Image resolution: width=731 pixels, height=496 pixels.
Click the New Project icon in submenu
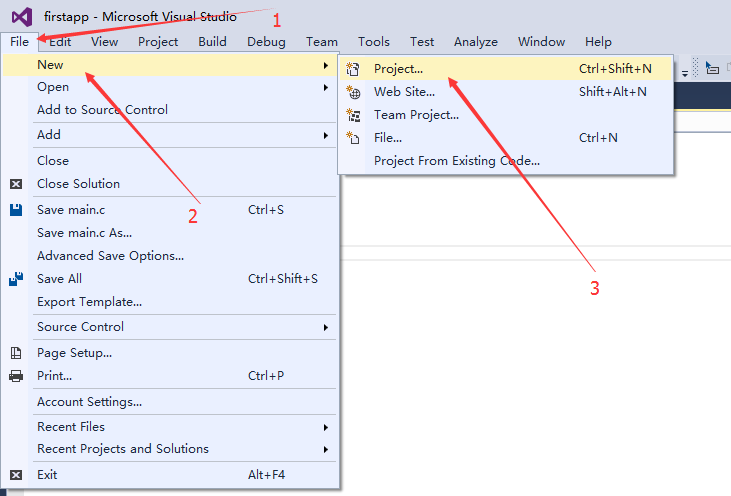(352, 69)
